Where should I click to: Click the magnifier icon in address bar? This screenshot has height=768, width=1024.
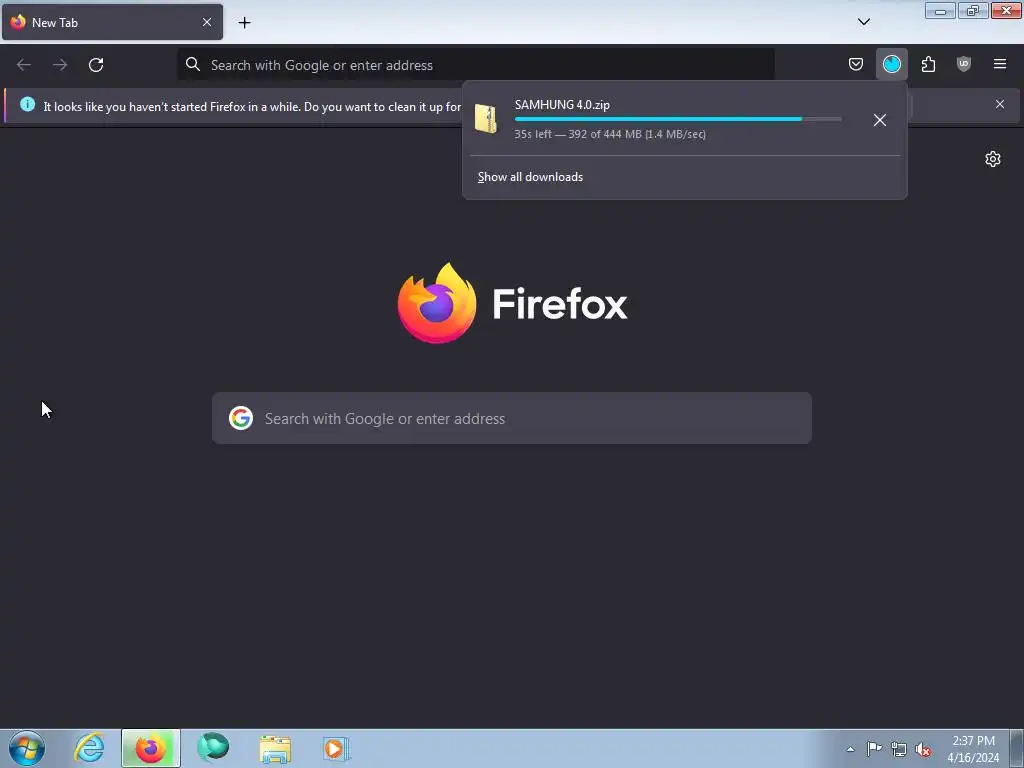coord(193,64)
